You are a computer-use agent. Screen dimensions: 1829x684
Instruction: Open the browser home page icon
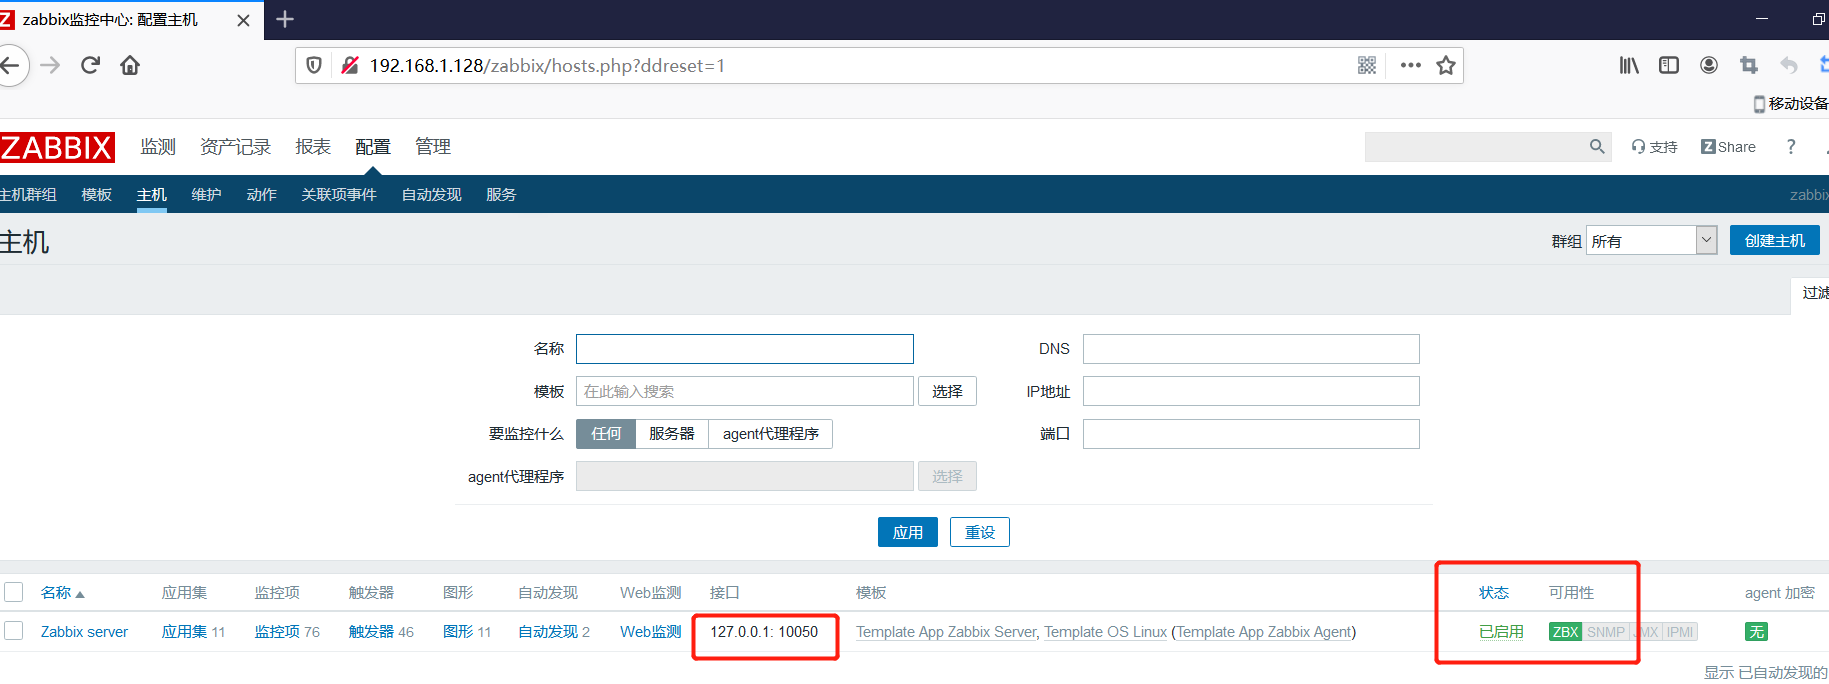130,65
